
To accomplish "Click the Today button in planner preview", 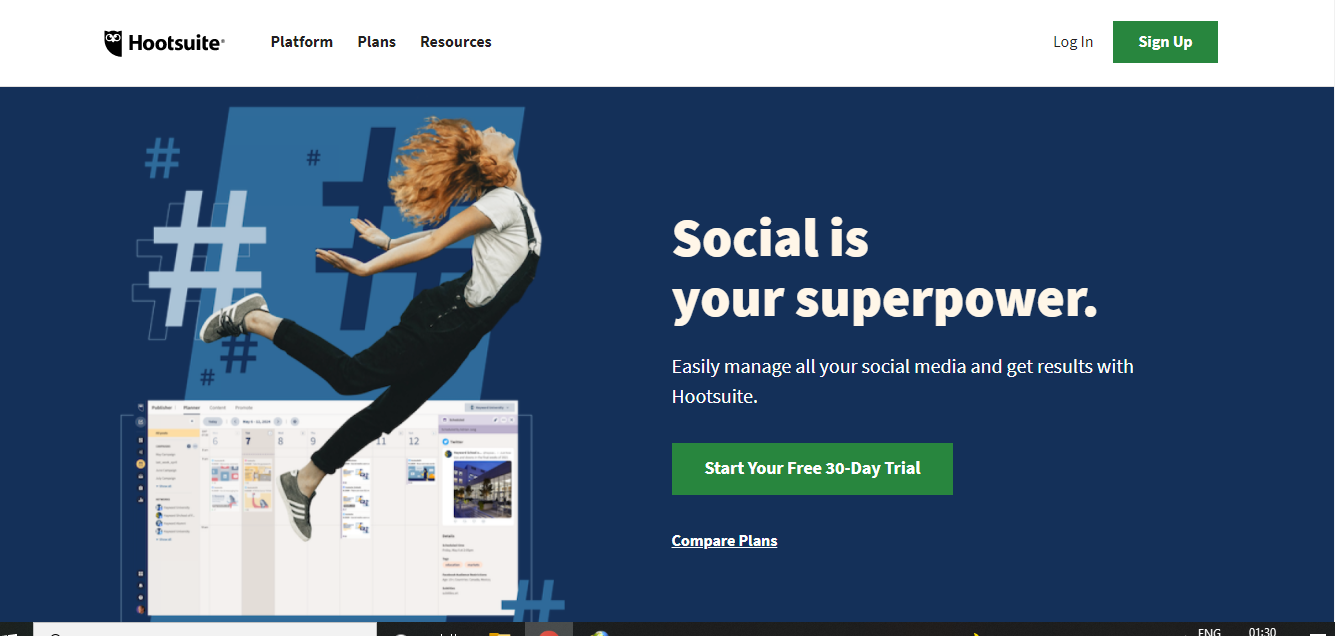I will tap(213, 422).
